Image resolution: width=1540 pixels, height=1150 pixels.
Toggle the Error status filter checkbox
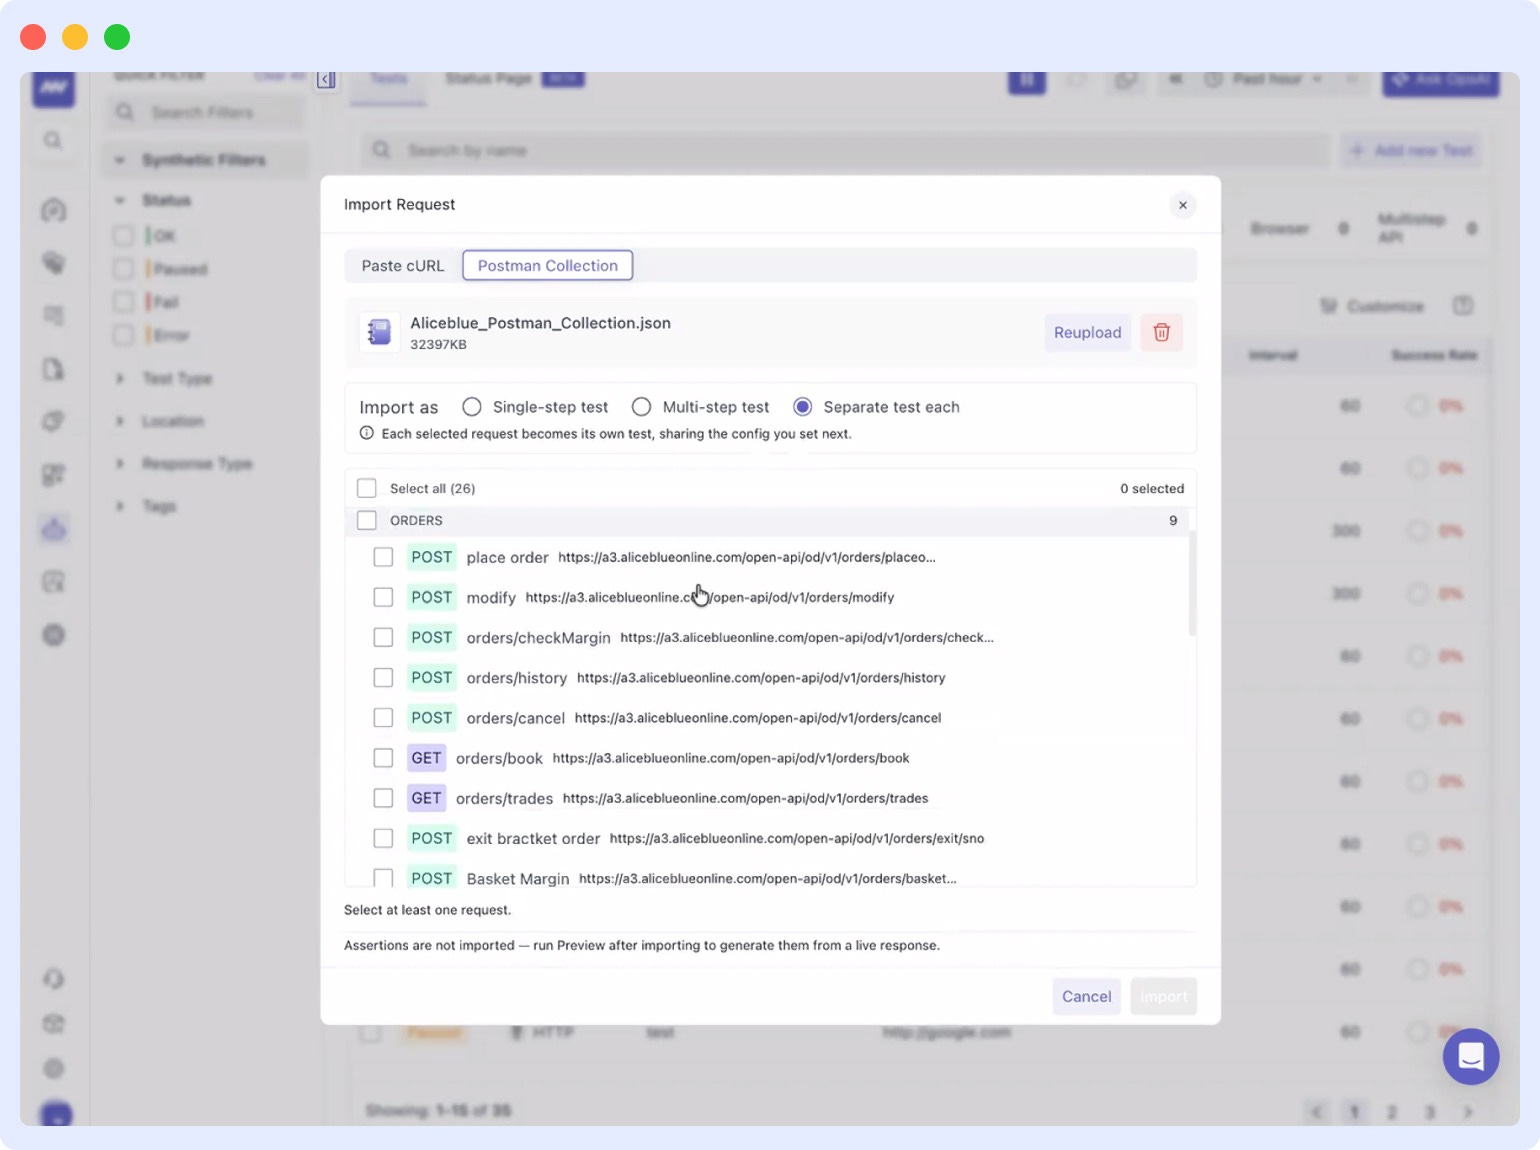(123, 335)
